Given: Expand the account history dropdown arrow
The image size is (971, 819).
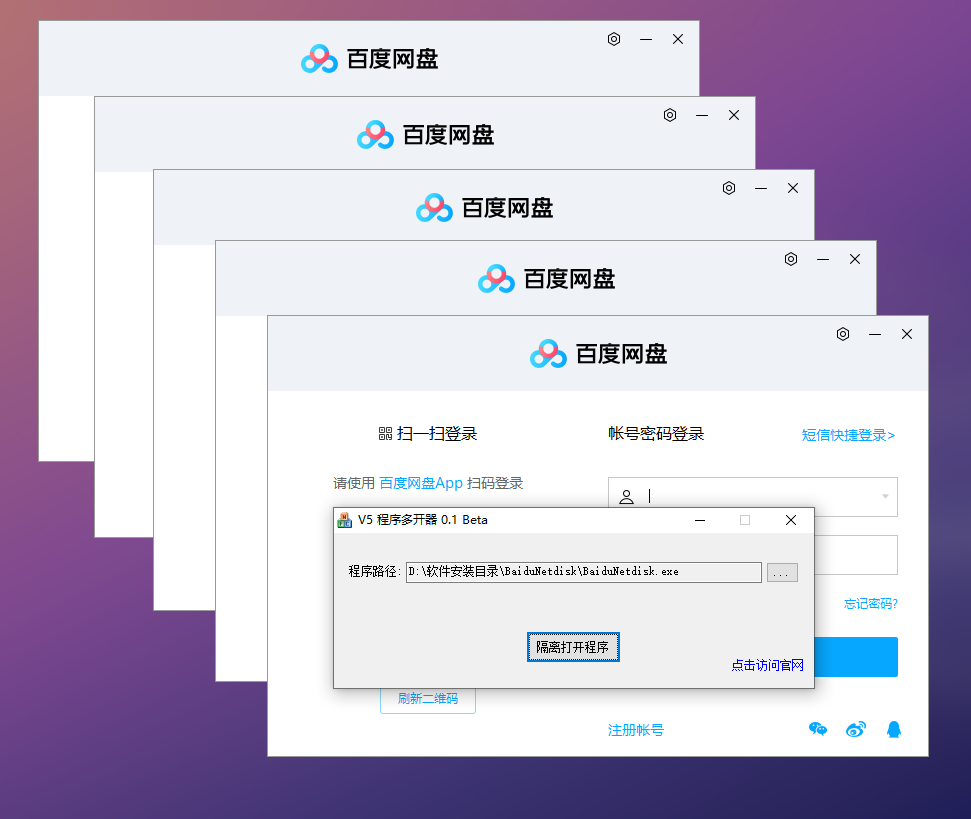Looking at the screenshot, I should click(885, 496).
